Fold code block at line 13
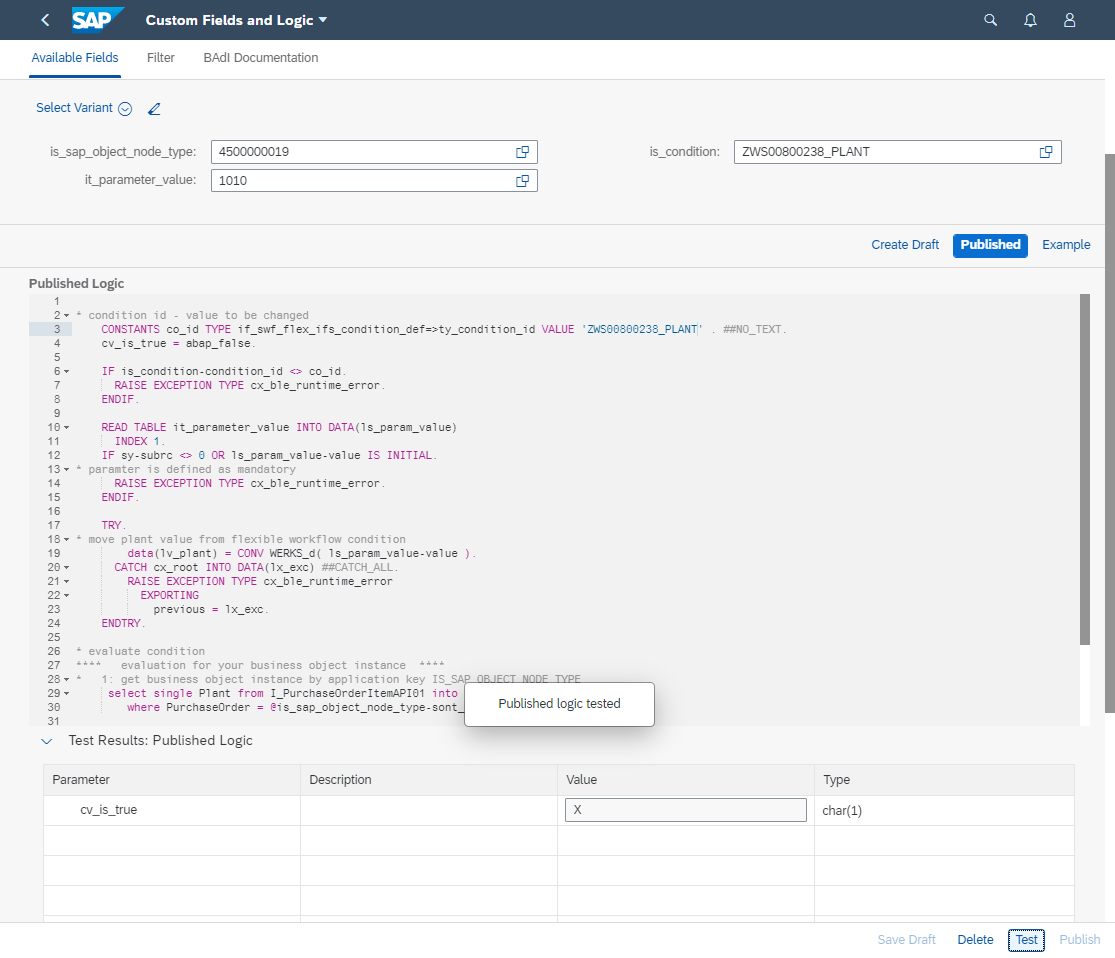Viewport: 1115px width, 958px height. (67, 469)
